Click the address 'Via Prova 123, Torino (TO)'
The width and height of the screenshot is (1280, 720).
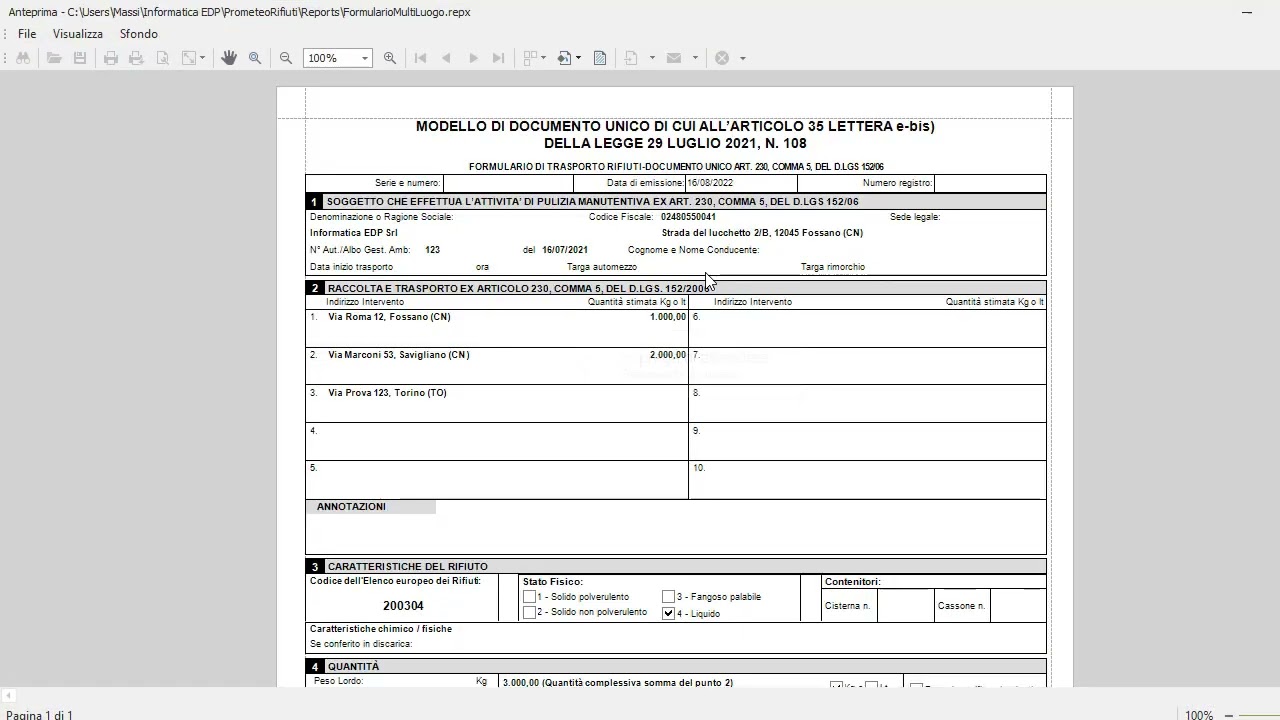click(387, 393)
